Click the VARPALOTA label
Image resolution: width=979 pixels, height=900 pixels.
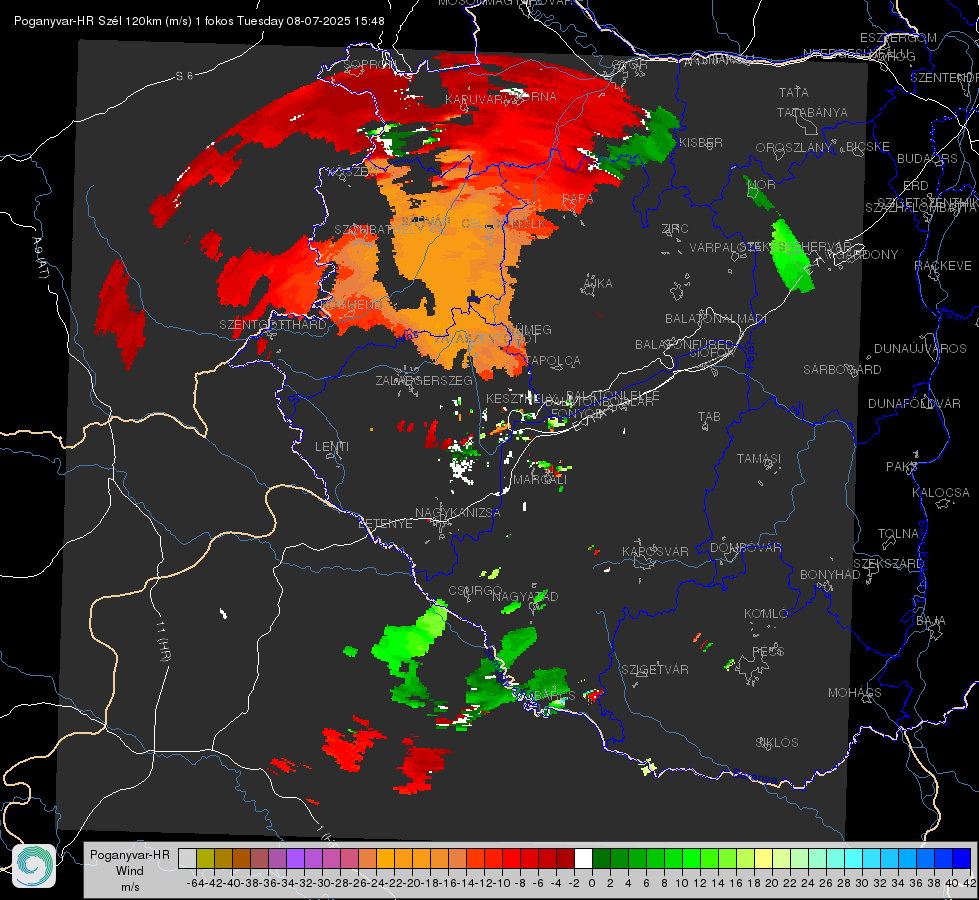(725, 247)
